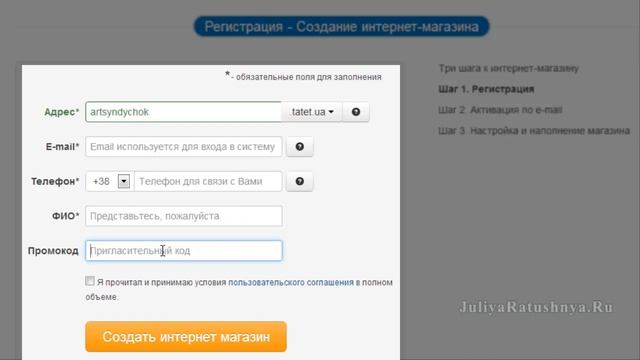Open the +38 country code dropdown
The image size is (640, 360).
(x=124, y=181)
